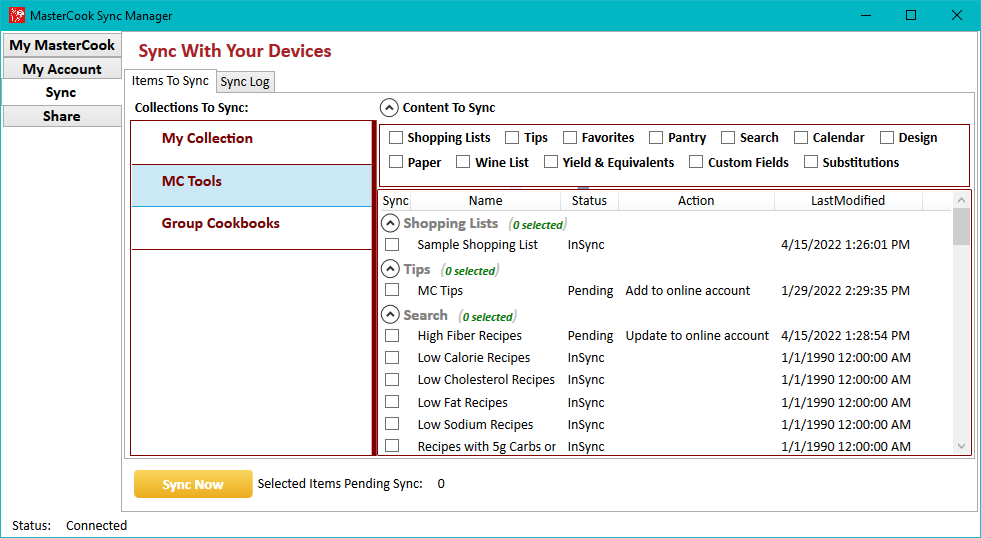Enable the Design content checkbox

(887, 138)
